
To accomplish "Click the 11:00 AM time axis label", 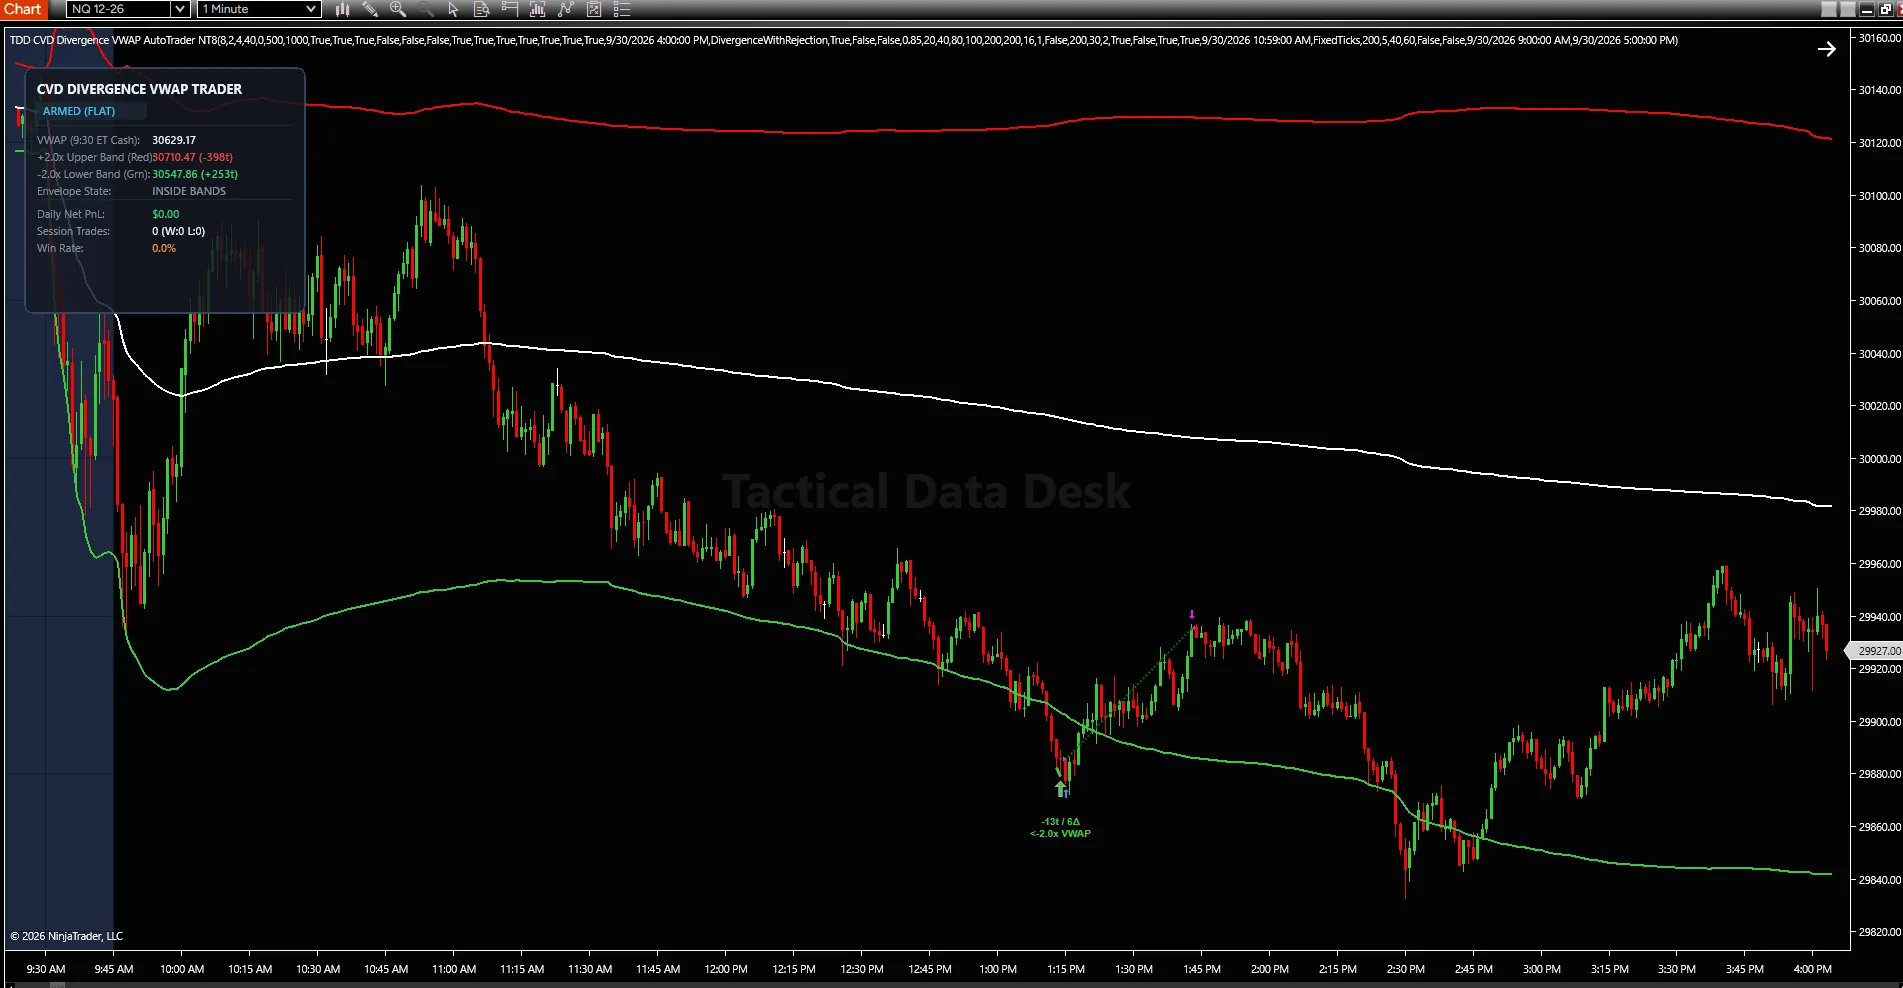I will coord(454,969).
